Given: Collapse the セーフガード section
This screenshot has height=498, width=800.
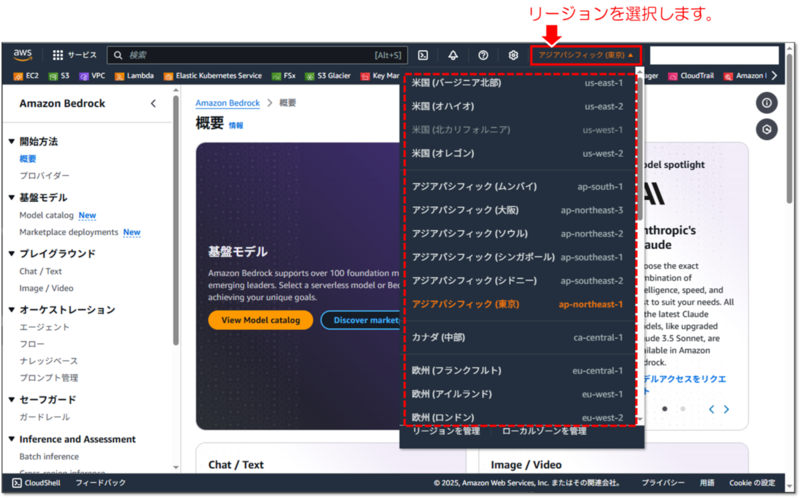Looking at the screenshot, I should tap(11, 399).
